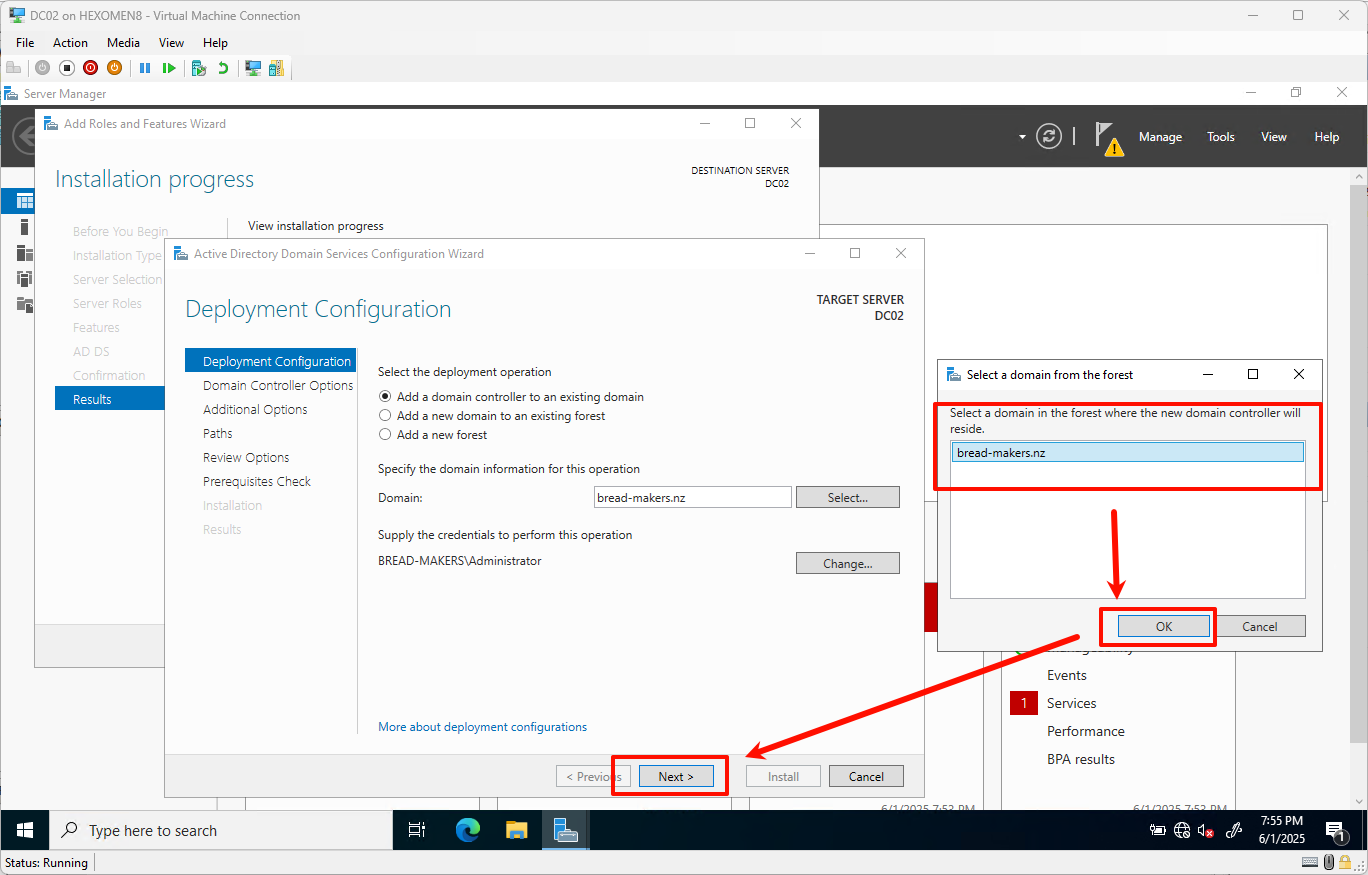Click the Select... button next to Domain

point(847,497)
